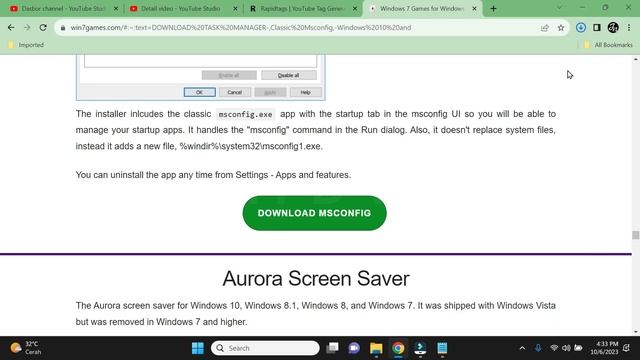
Task: Open clock showing 4:33 PM
Action: click(604, 348)
